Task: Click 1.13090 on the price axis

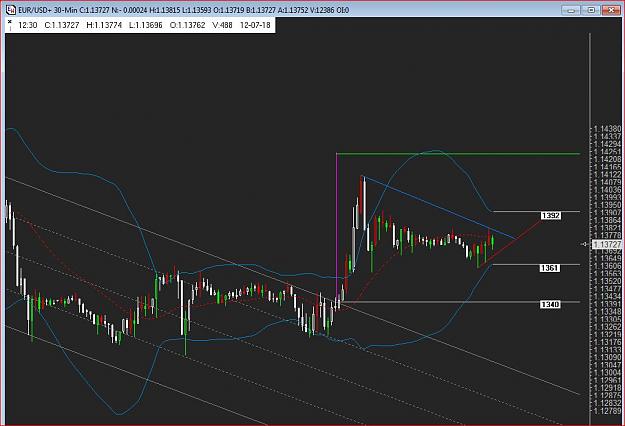Action: 607,357
